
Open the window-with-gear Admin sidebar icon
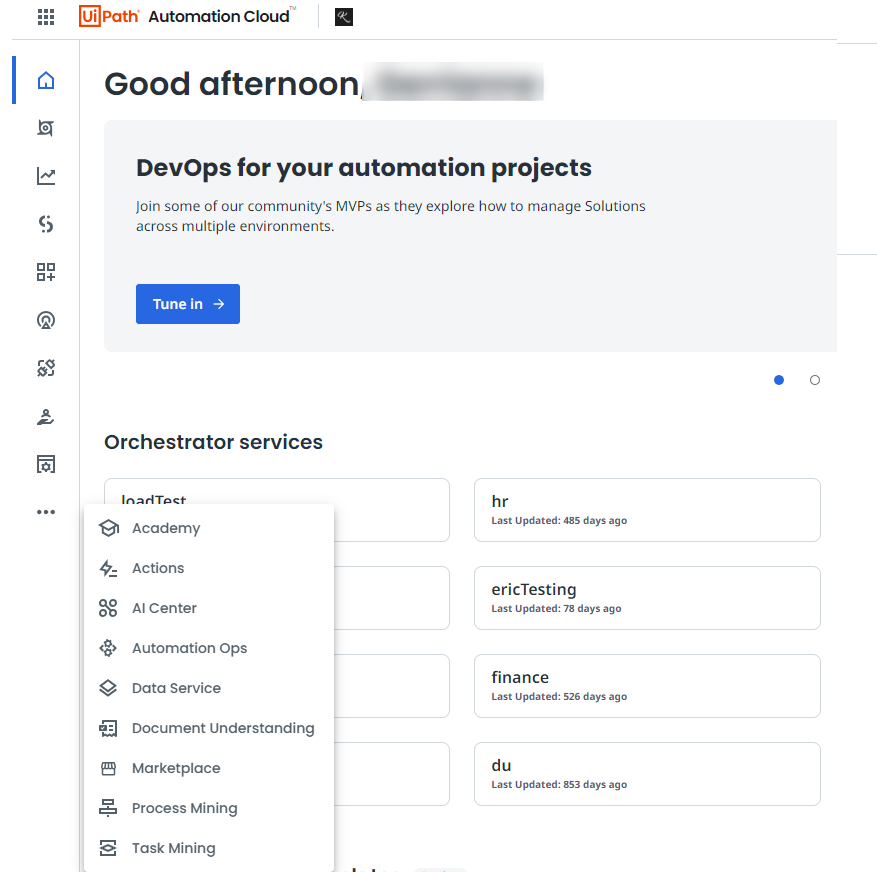pos(46,464)
